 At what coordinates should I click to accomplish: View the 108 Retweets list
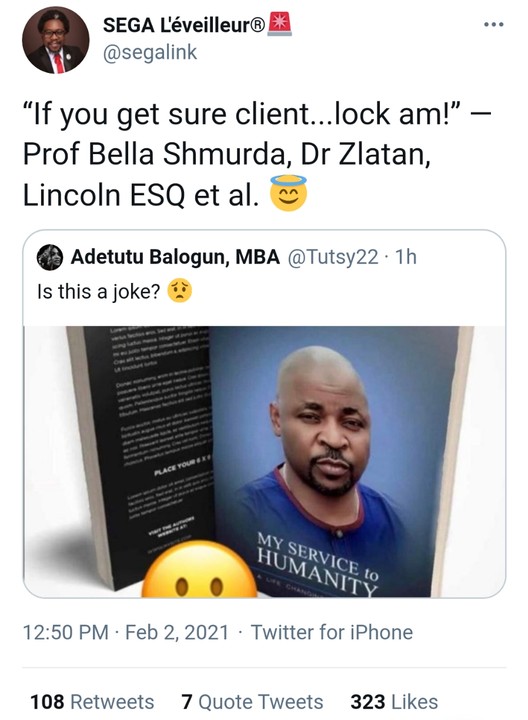pyautogui.click(x=92, y=702)
